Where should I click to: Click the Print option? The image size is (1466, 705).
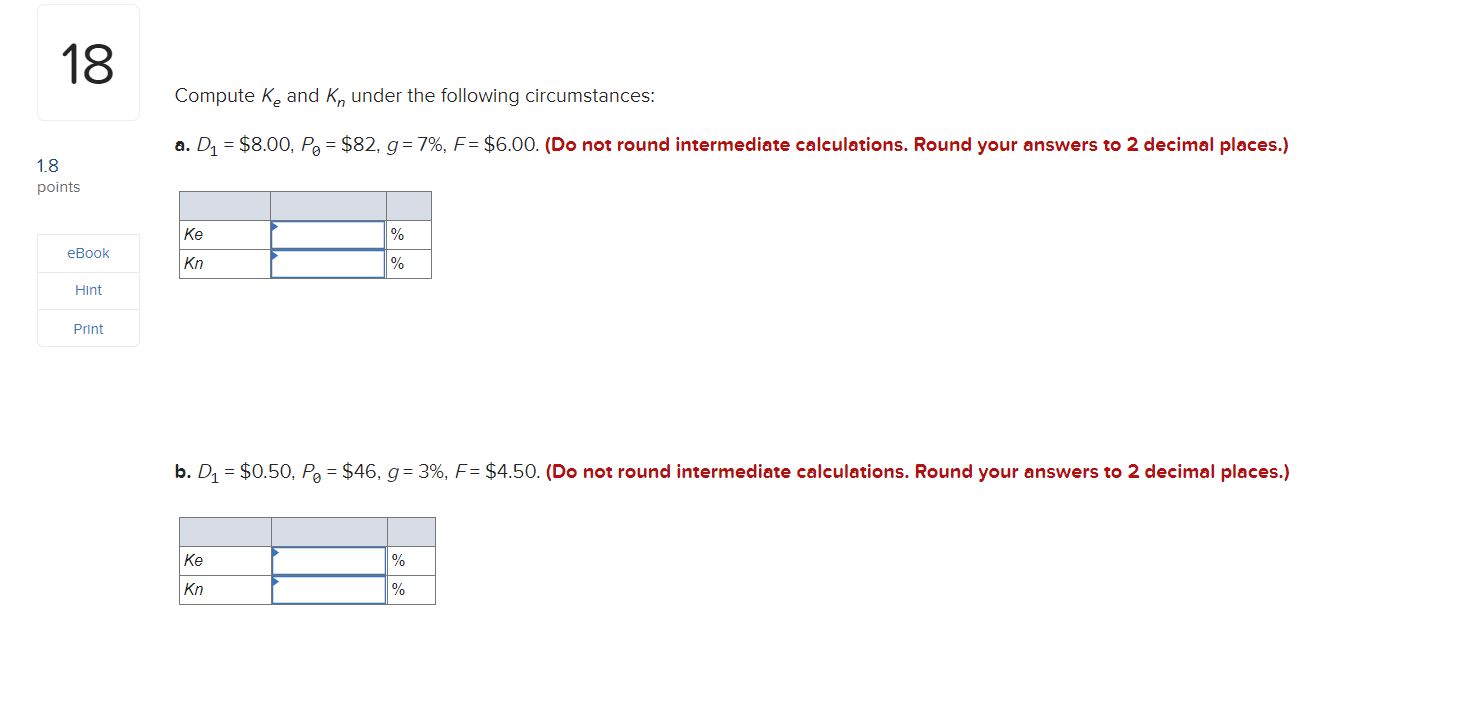click(87, 328)
